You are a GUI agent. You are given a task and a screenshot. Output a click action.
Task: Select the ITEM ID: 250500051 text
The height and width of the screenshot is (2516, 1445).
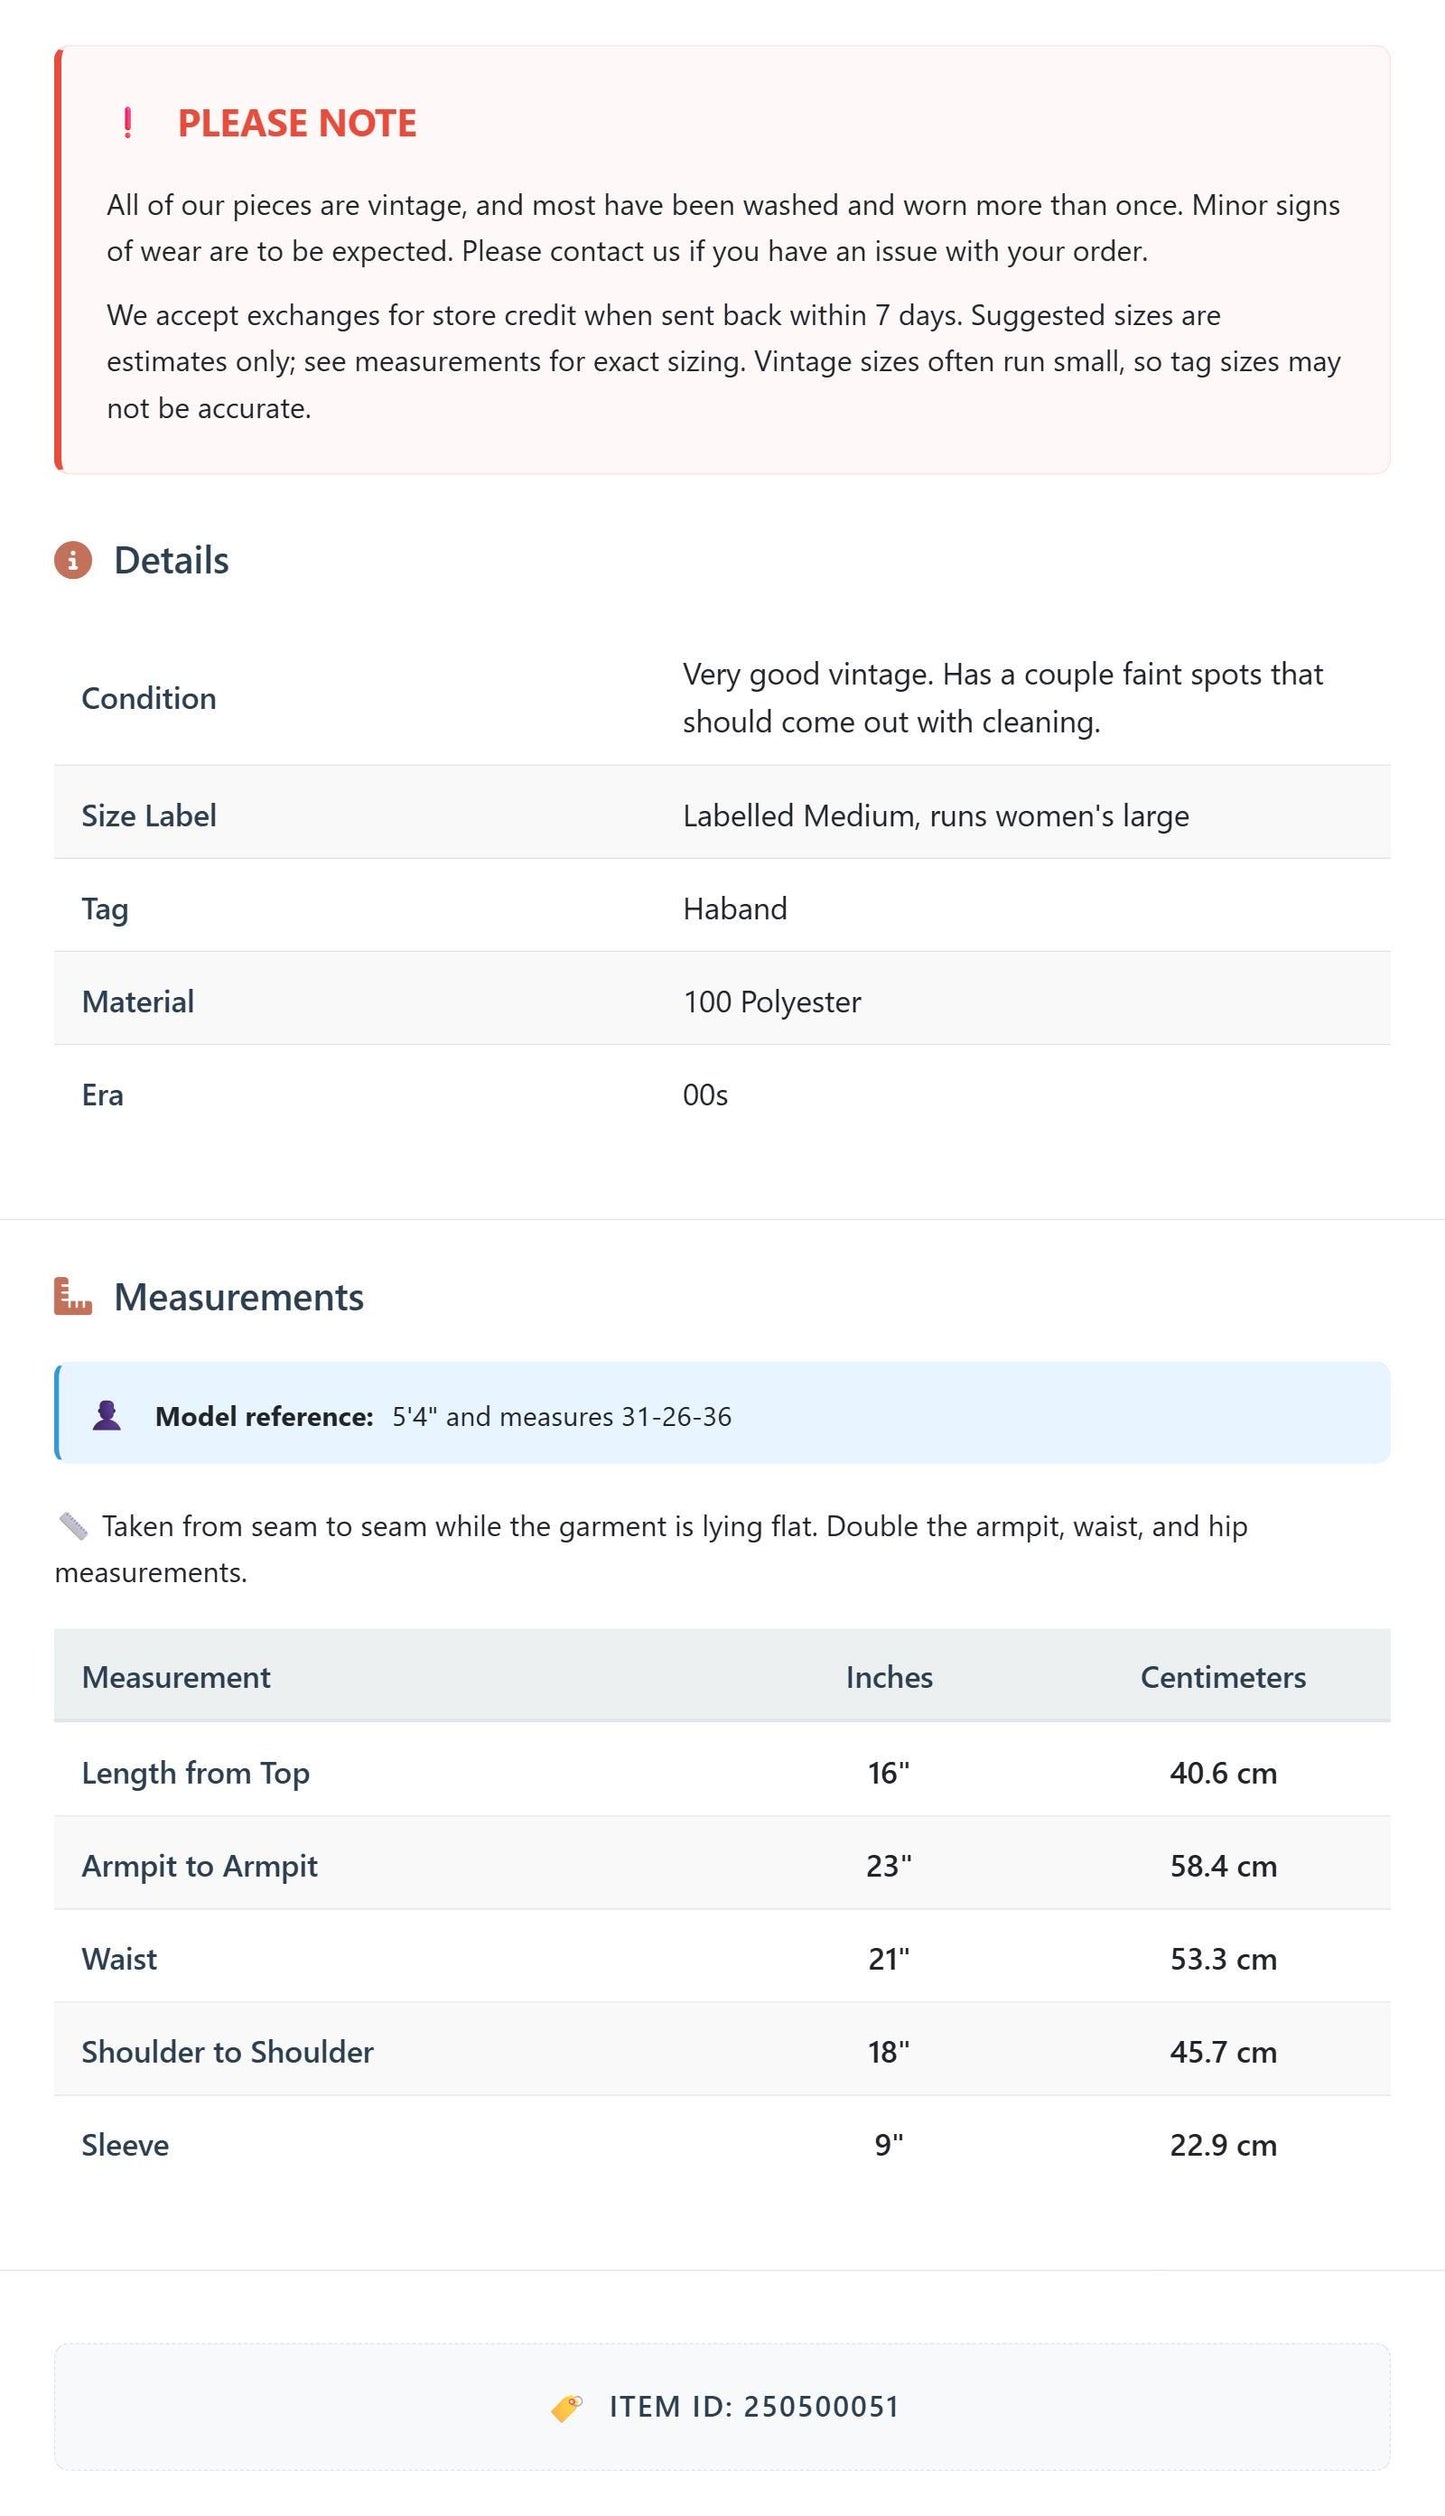click(x=755, y=2406)
